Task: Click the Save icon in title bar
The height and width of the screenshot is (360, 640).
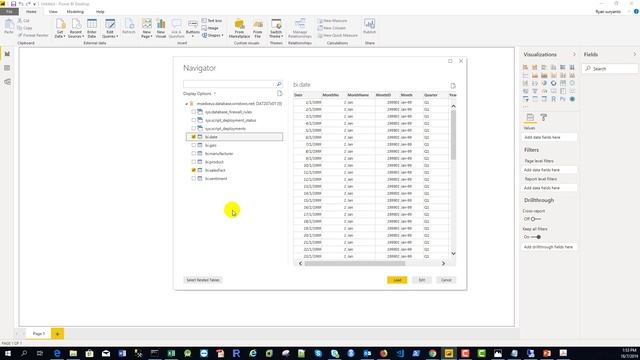Action: tap(13, 4)
